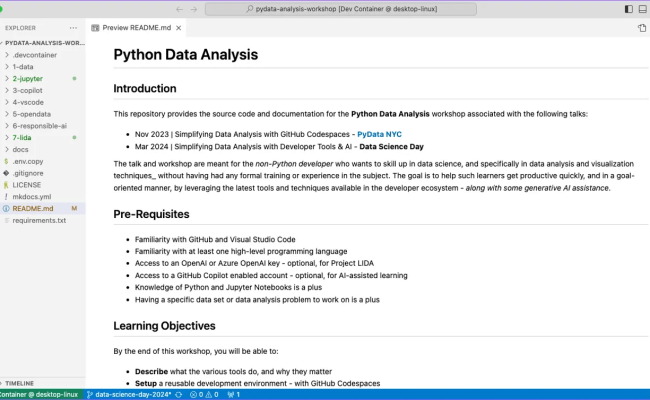The height and width of the screenshot is (400, 650).
Task: Click the forwarded ports status item
Action: (234, 395)
